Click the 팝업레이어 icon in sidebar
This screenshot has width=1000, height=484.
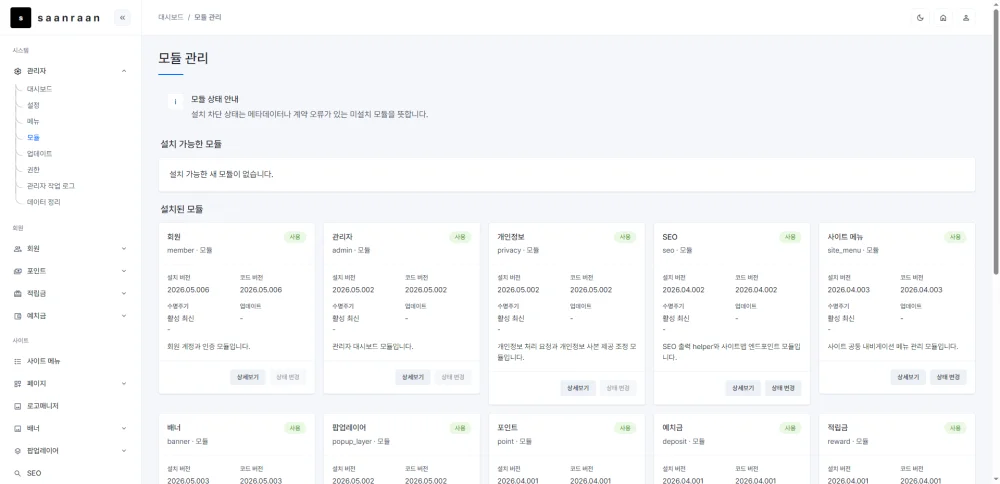[x=18, y=451]
